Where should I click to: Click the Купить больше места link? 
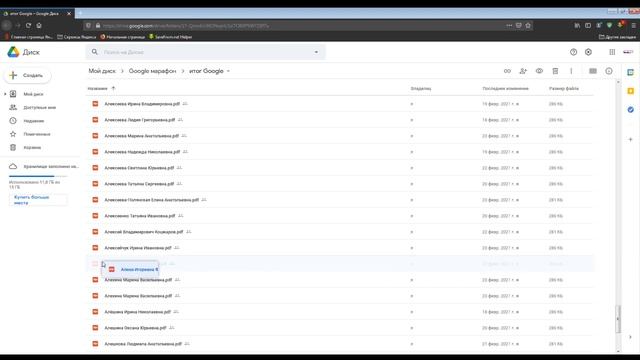38,200
